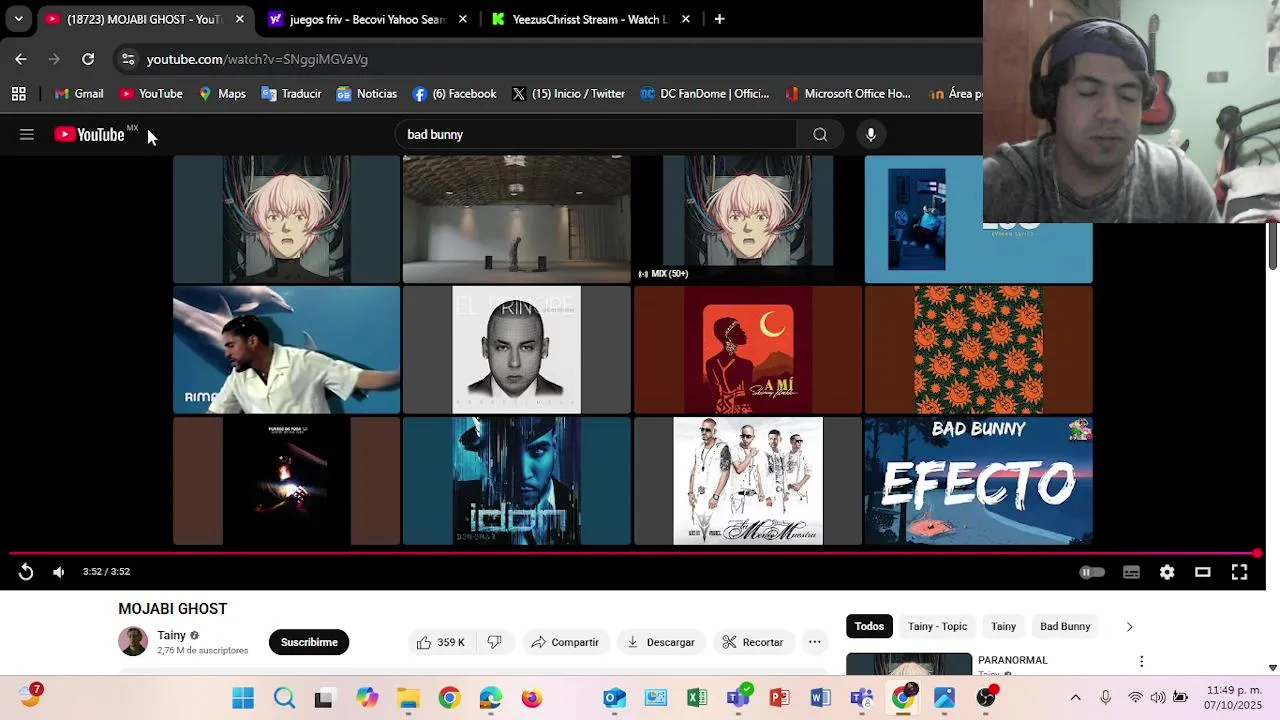Viewport: 1280px width, 720px height.
Task: Open the taskbar clock and date
Action: tap(1234, 698)
